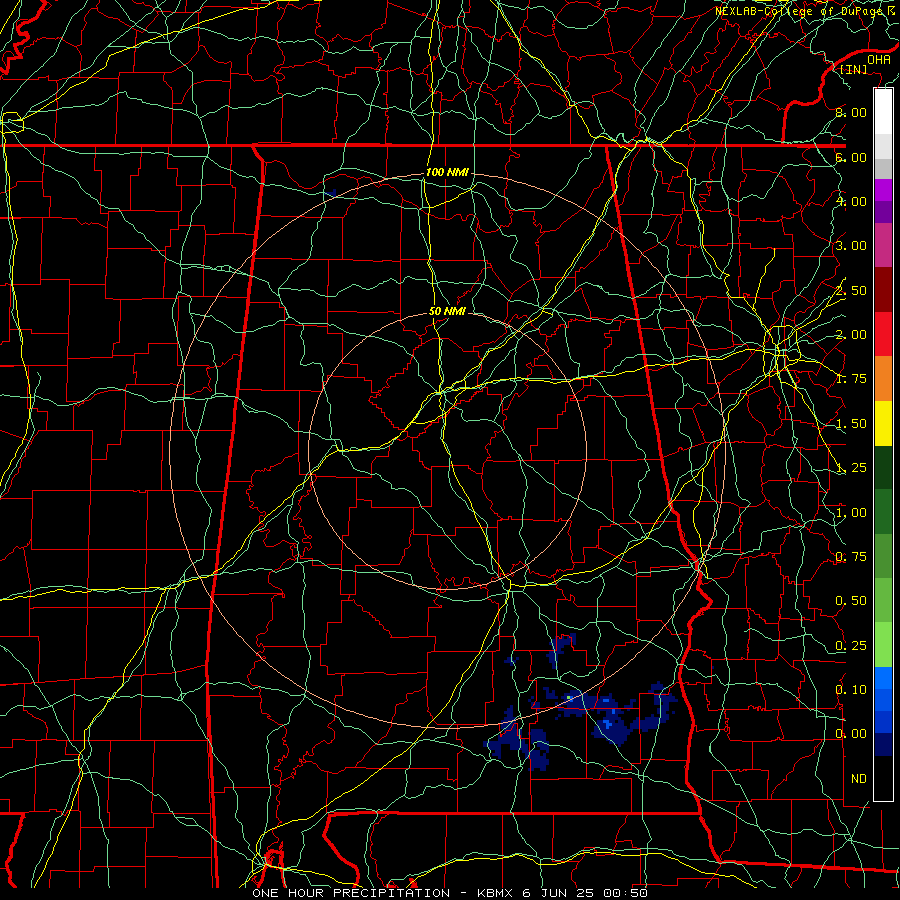Click the 0.25 legend value
The width and height of the screenshot is (900, 900).
tap(851, 646)
